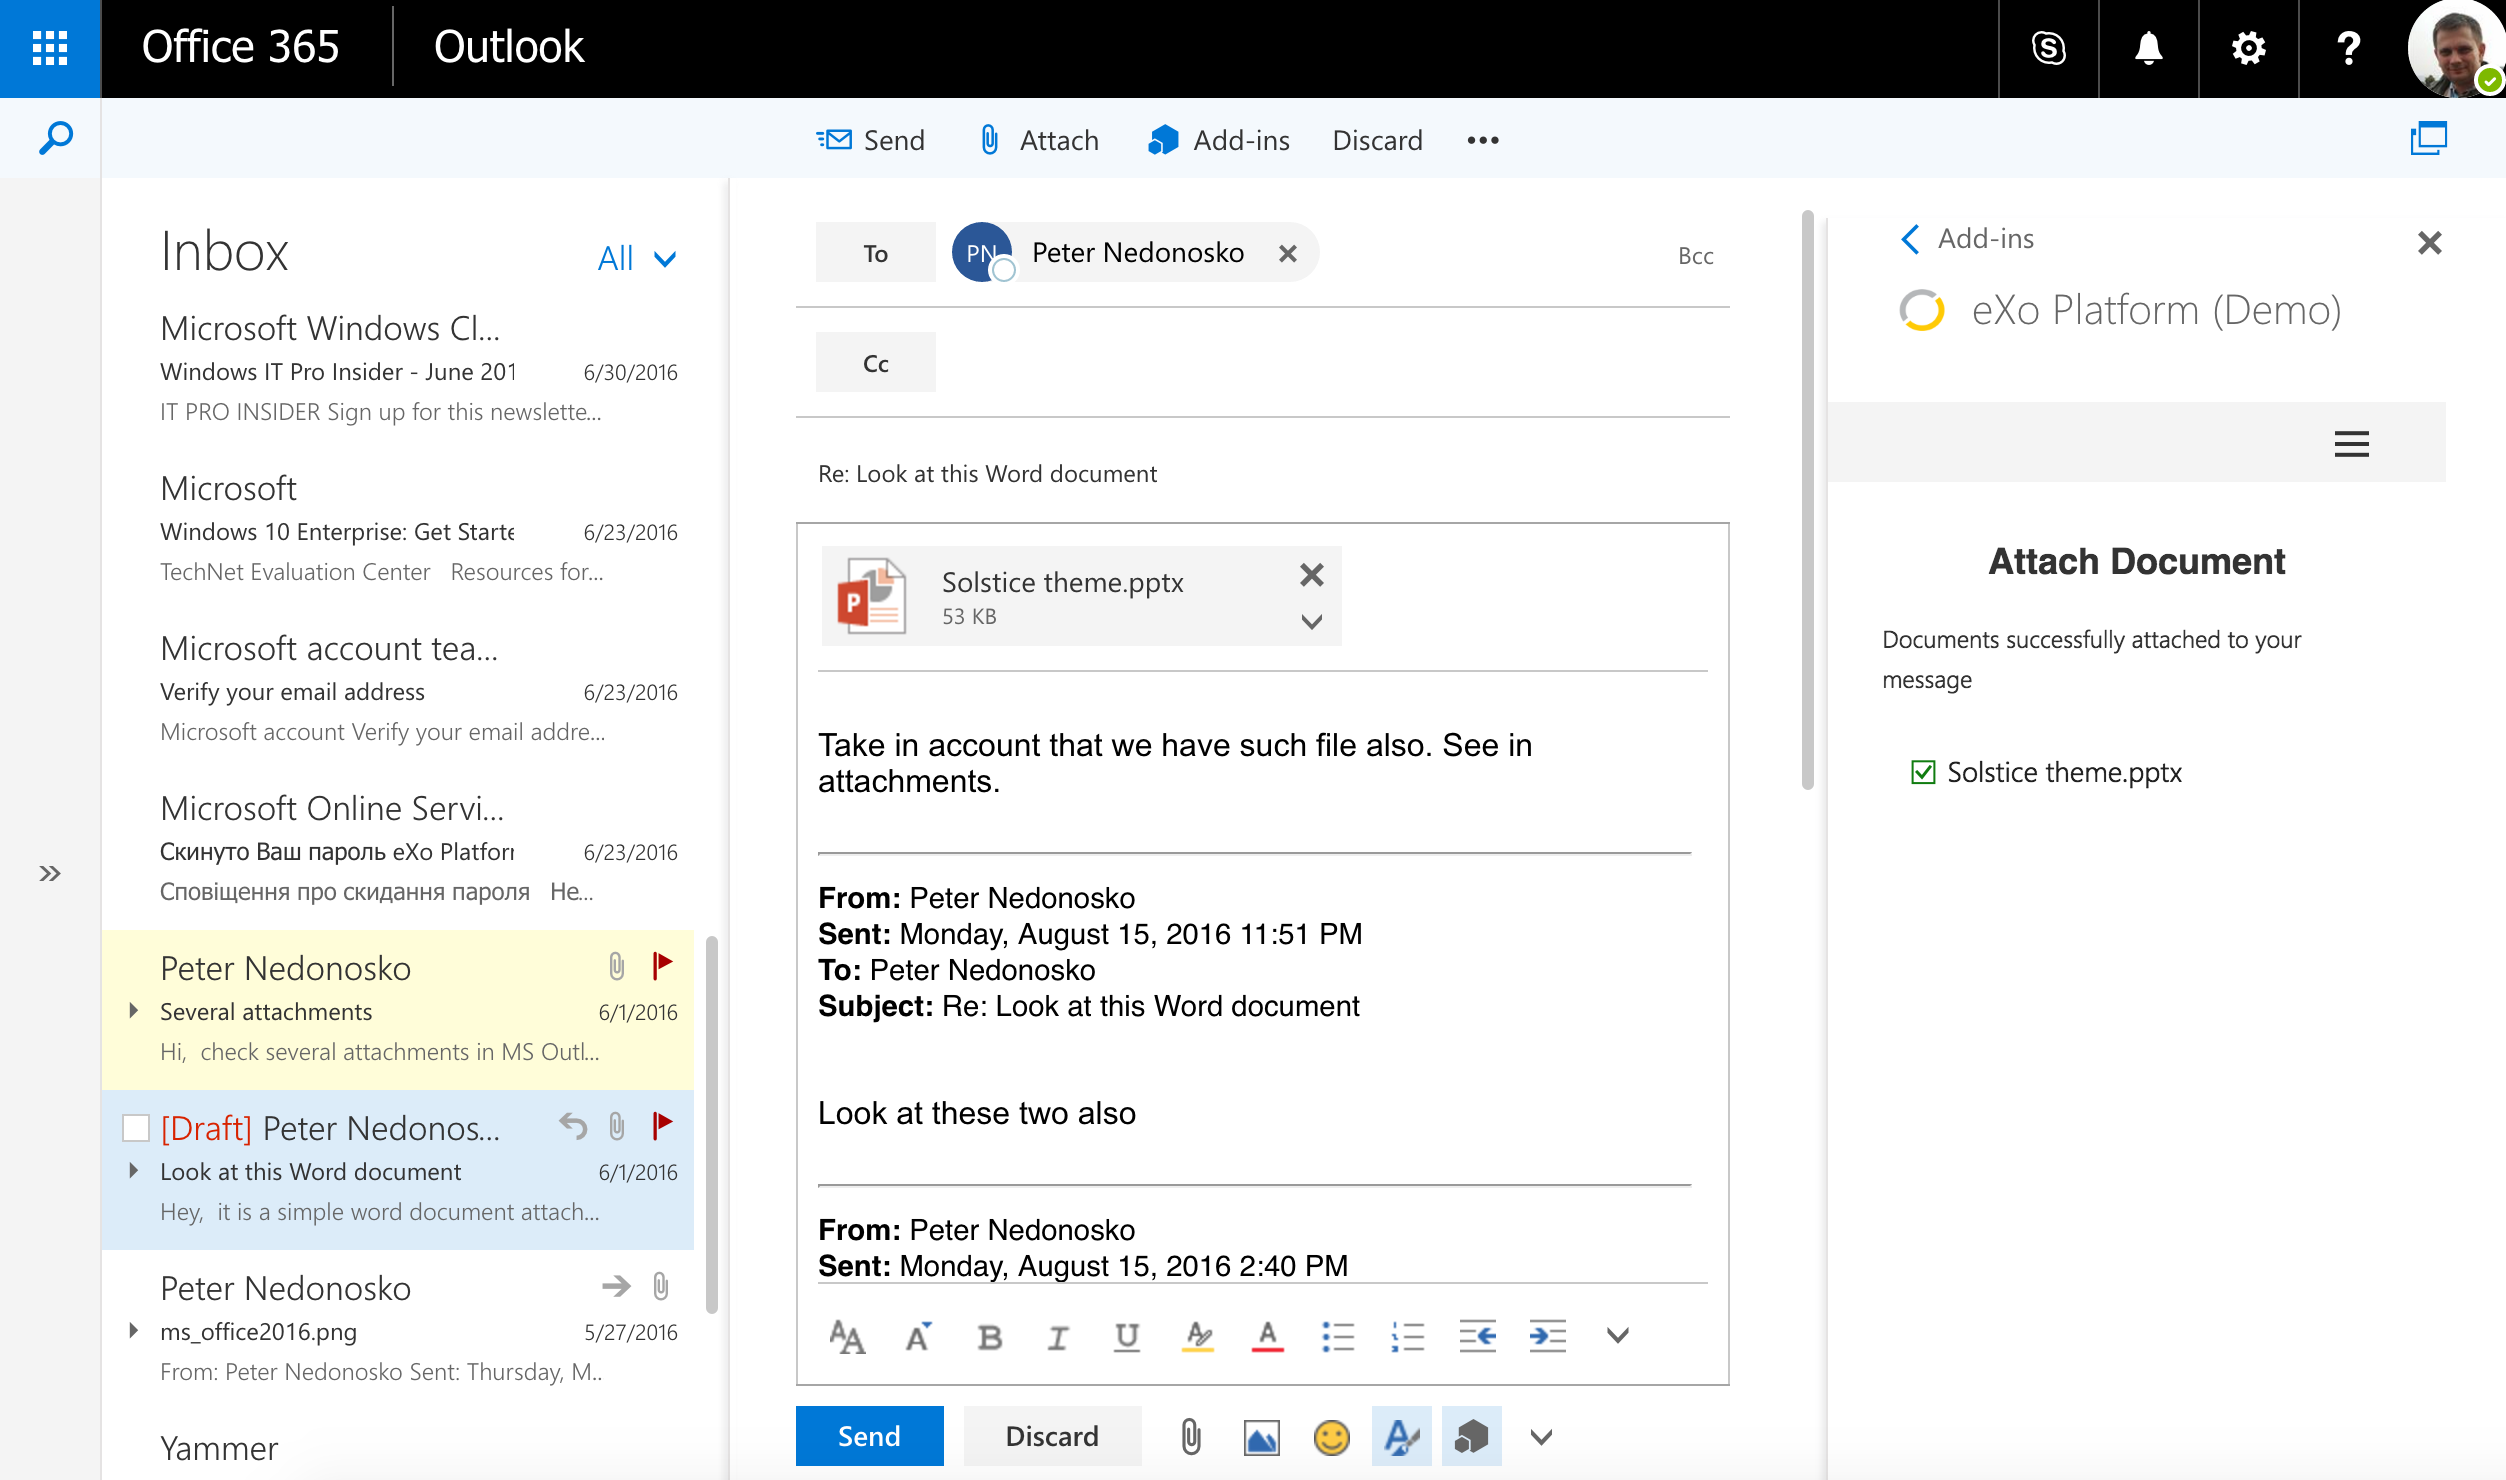Screen dimensions: 2506x1480
Task: Insert an emoji with the smiley icon
Action: (1331, 1437)
